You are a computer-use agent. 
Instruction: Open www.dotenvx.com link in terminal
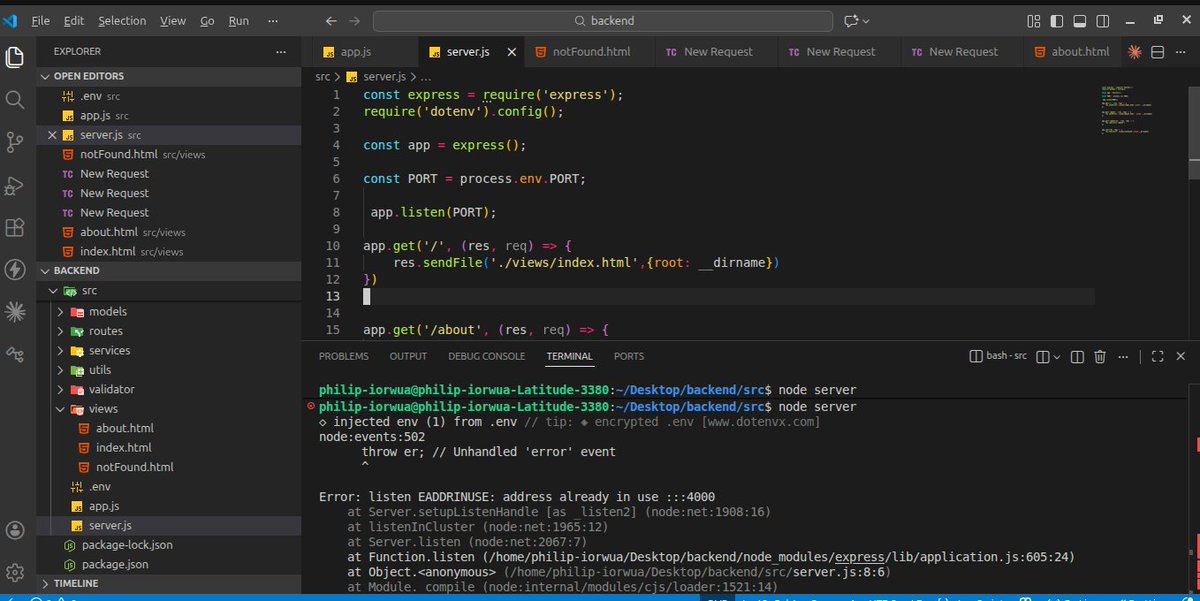click(763, 422)
